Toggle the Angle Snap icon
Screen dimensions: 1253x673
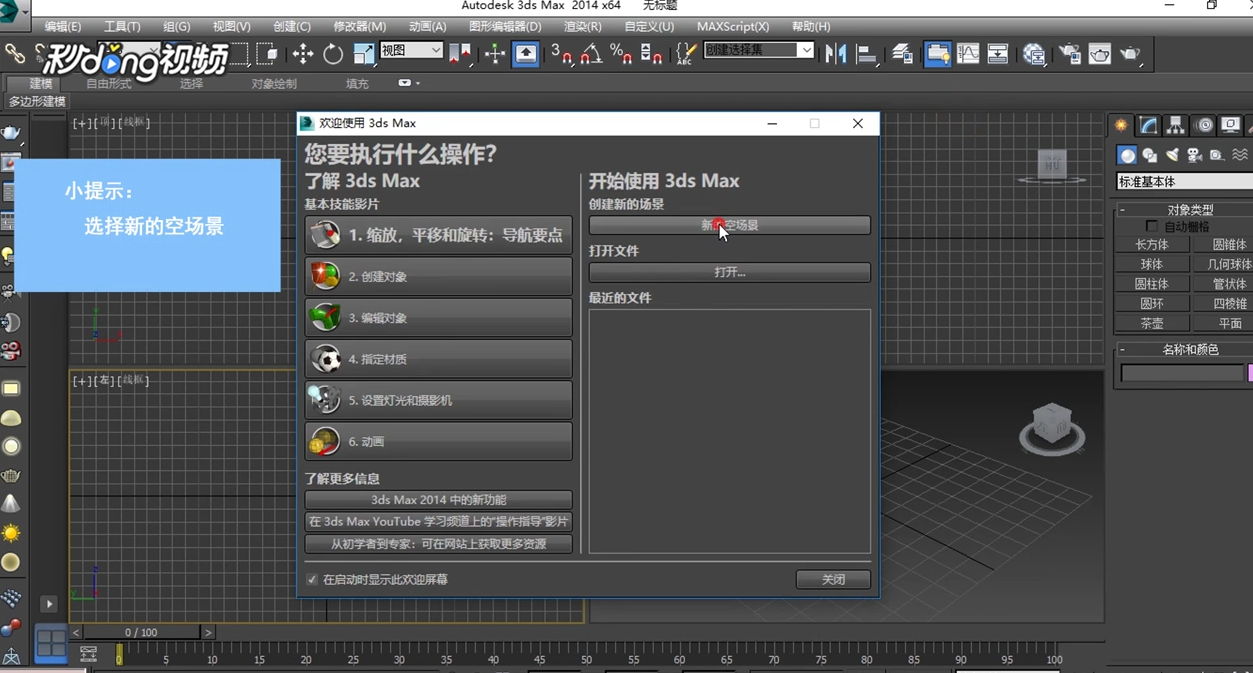591,54
